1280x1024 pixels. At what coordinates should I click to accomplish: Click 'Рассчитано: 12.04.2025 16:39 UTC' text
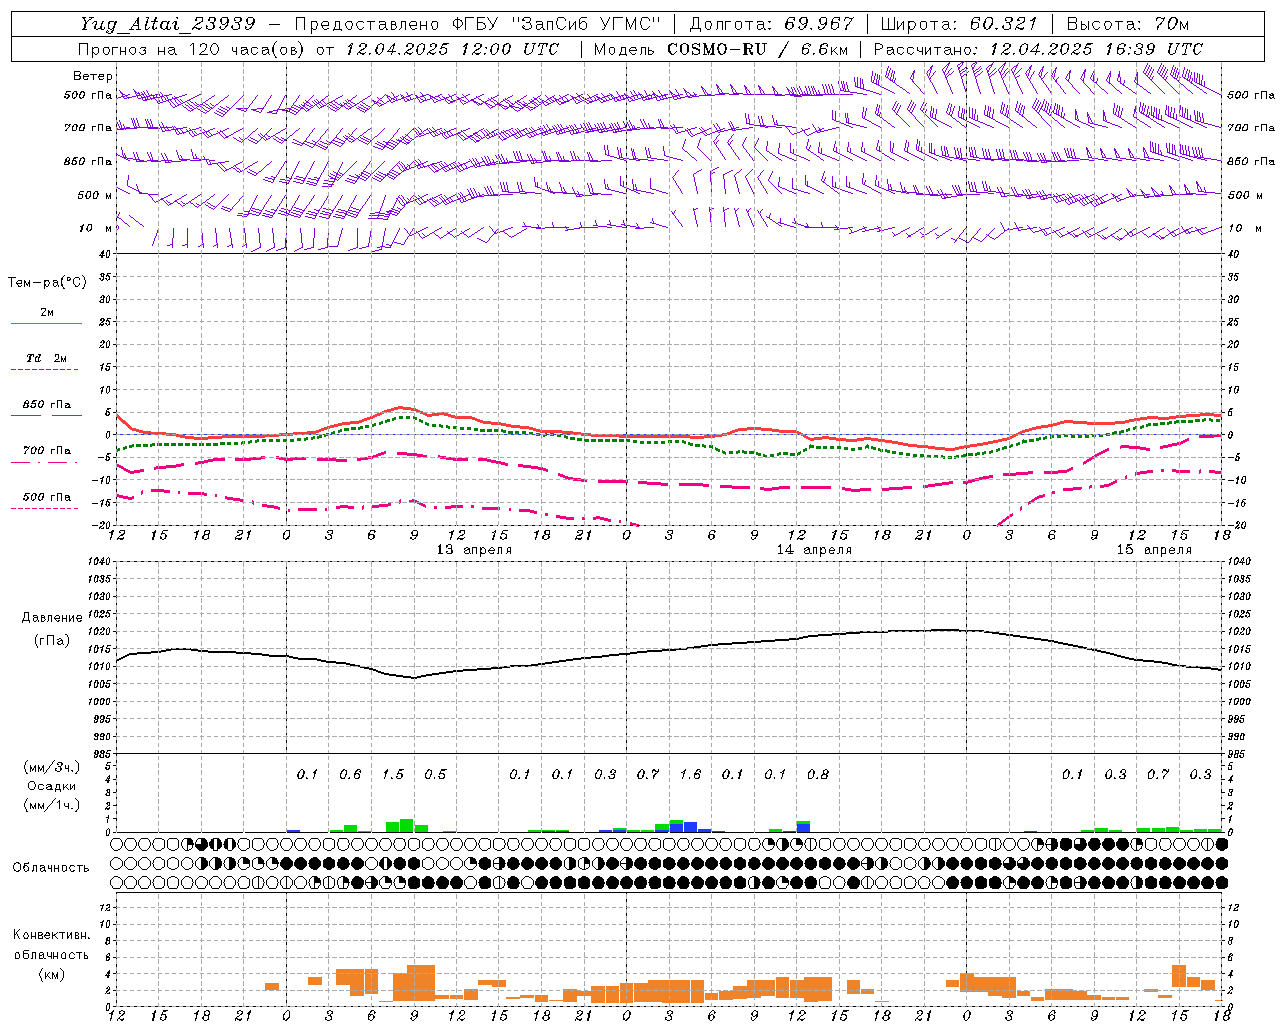click(1038, 49)
